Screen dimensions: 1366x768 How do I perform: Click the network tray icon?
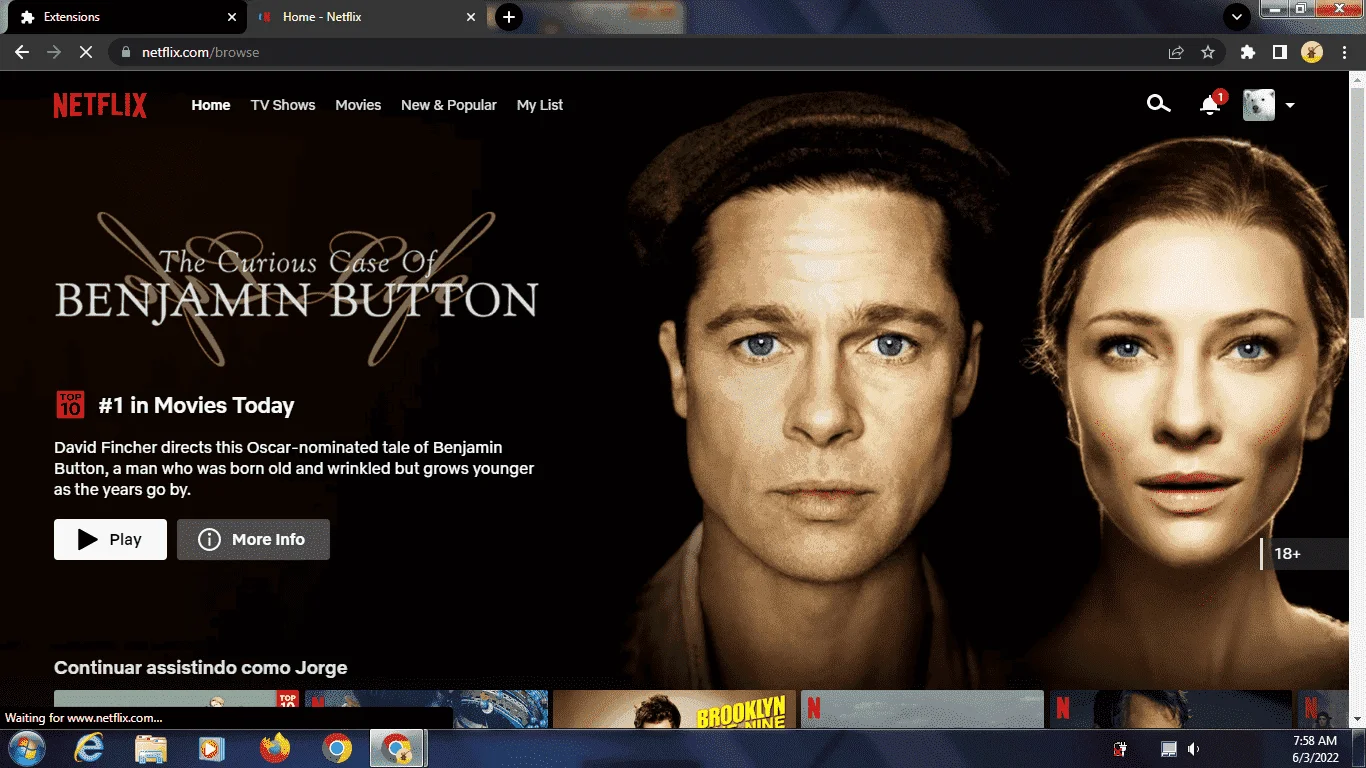click(1168, 749)
